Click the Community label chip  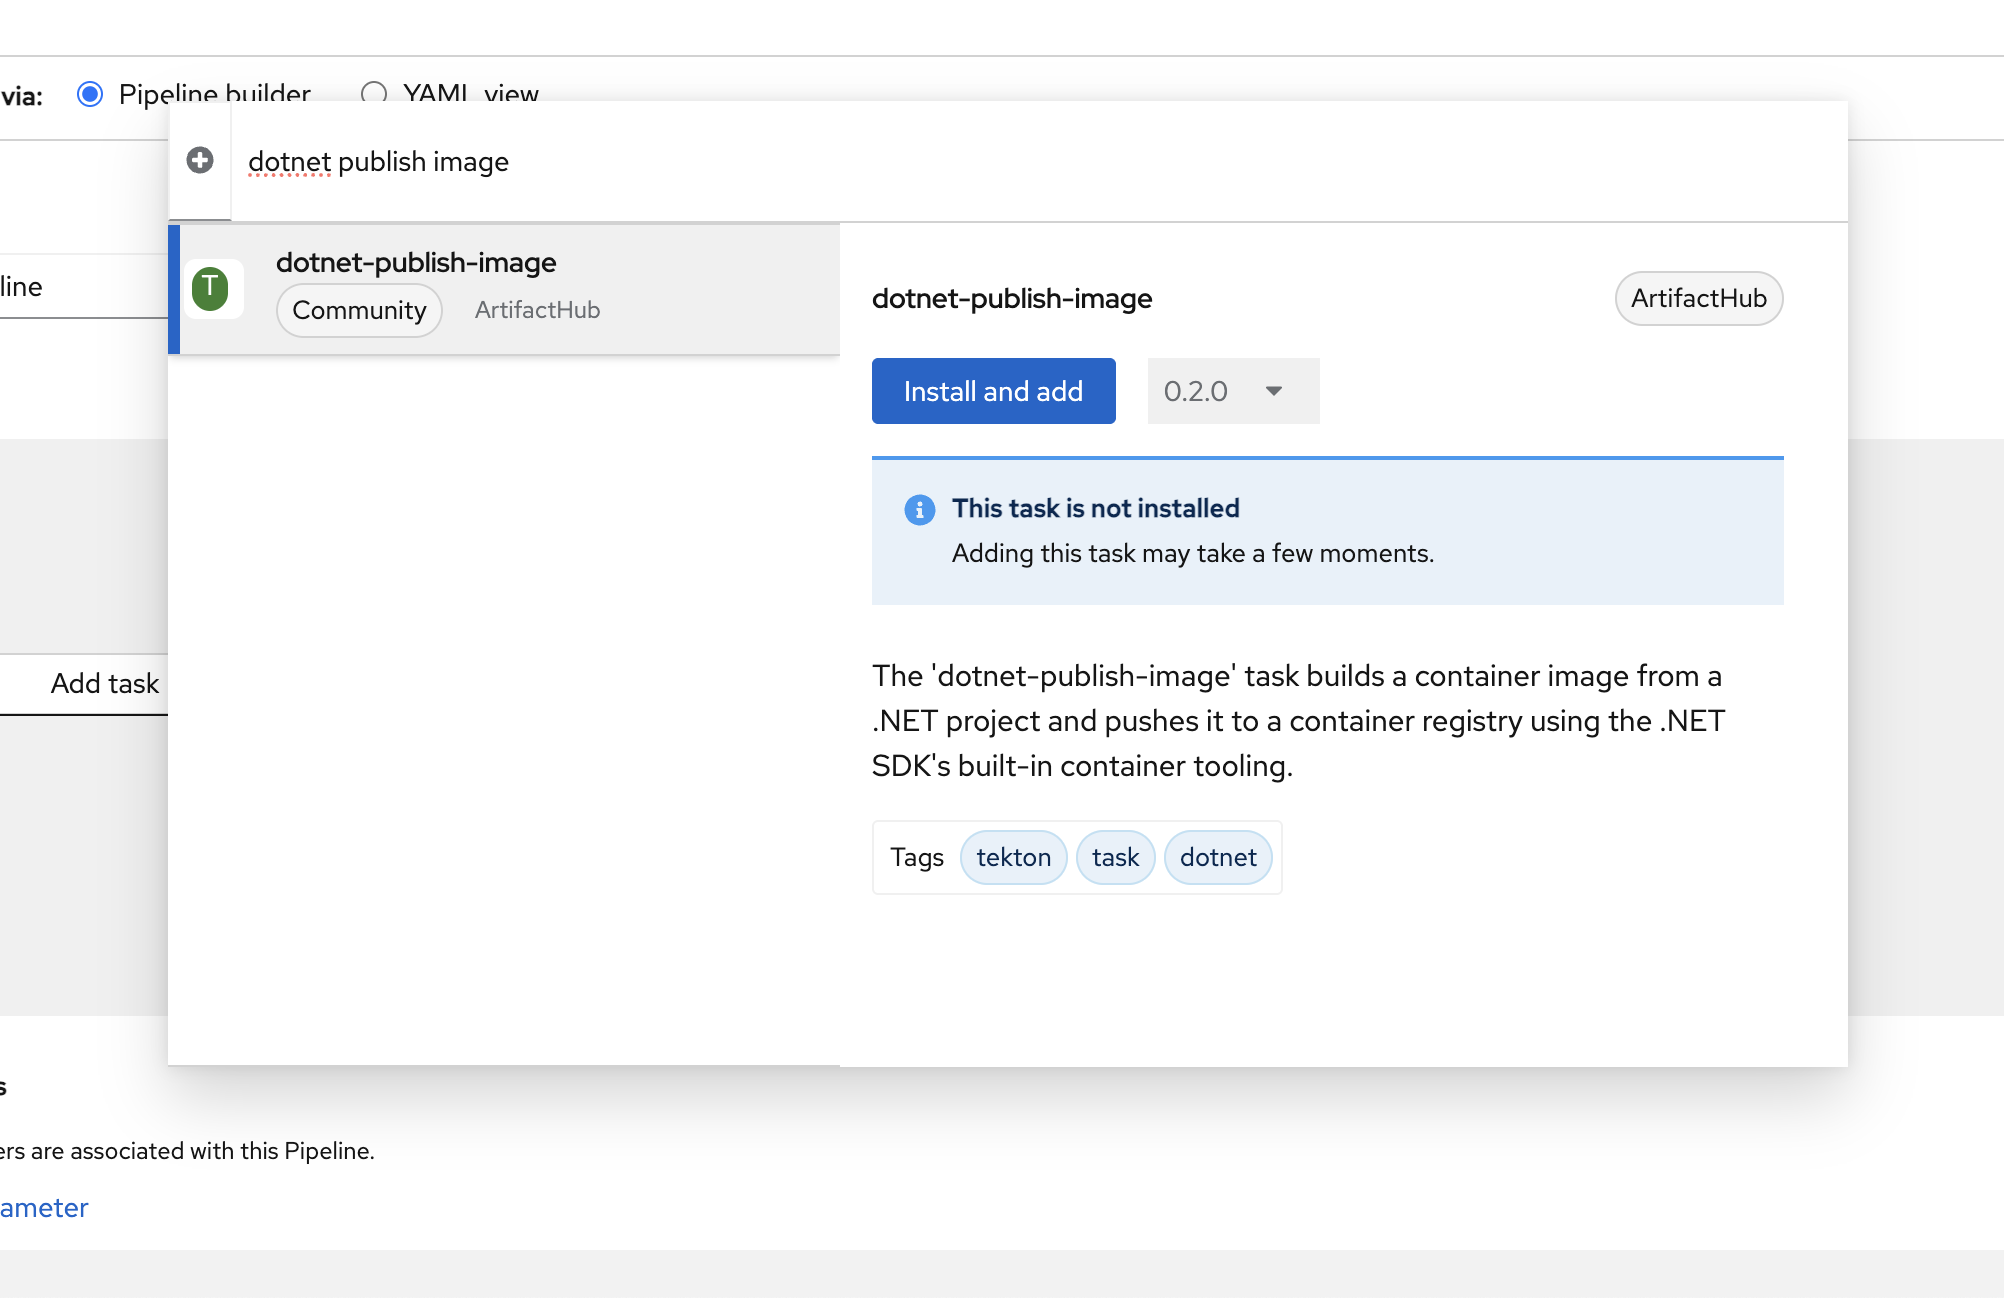359,310
